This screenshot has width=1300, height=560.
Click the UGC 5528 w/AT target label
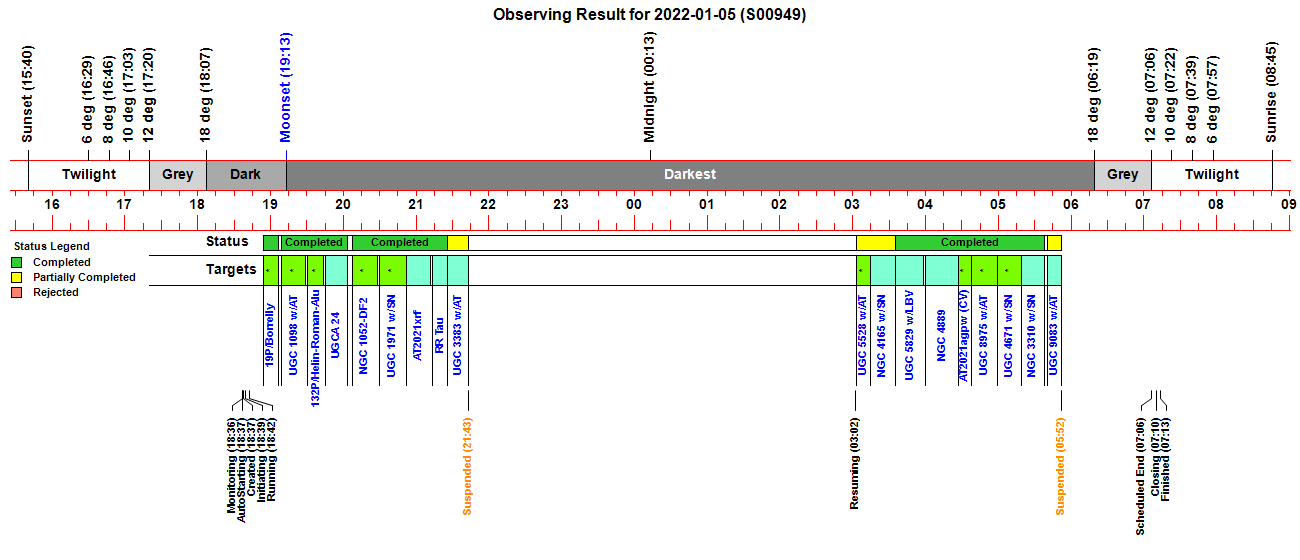click(862, 335)
